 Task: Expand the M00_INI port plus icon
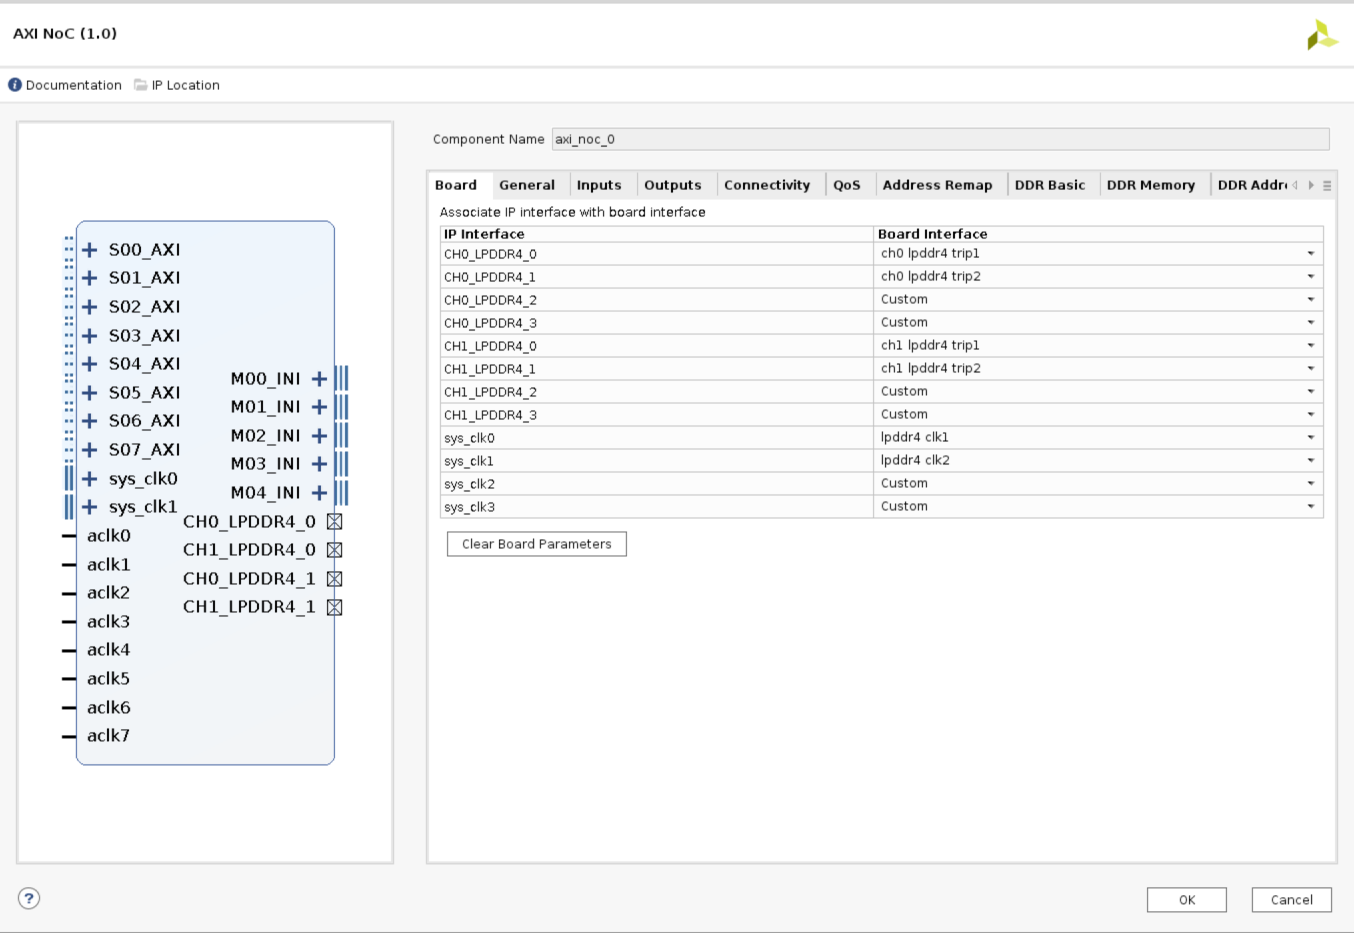(x=319, y=379)
